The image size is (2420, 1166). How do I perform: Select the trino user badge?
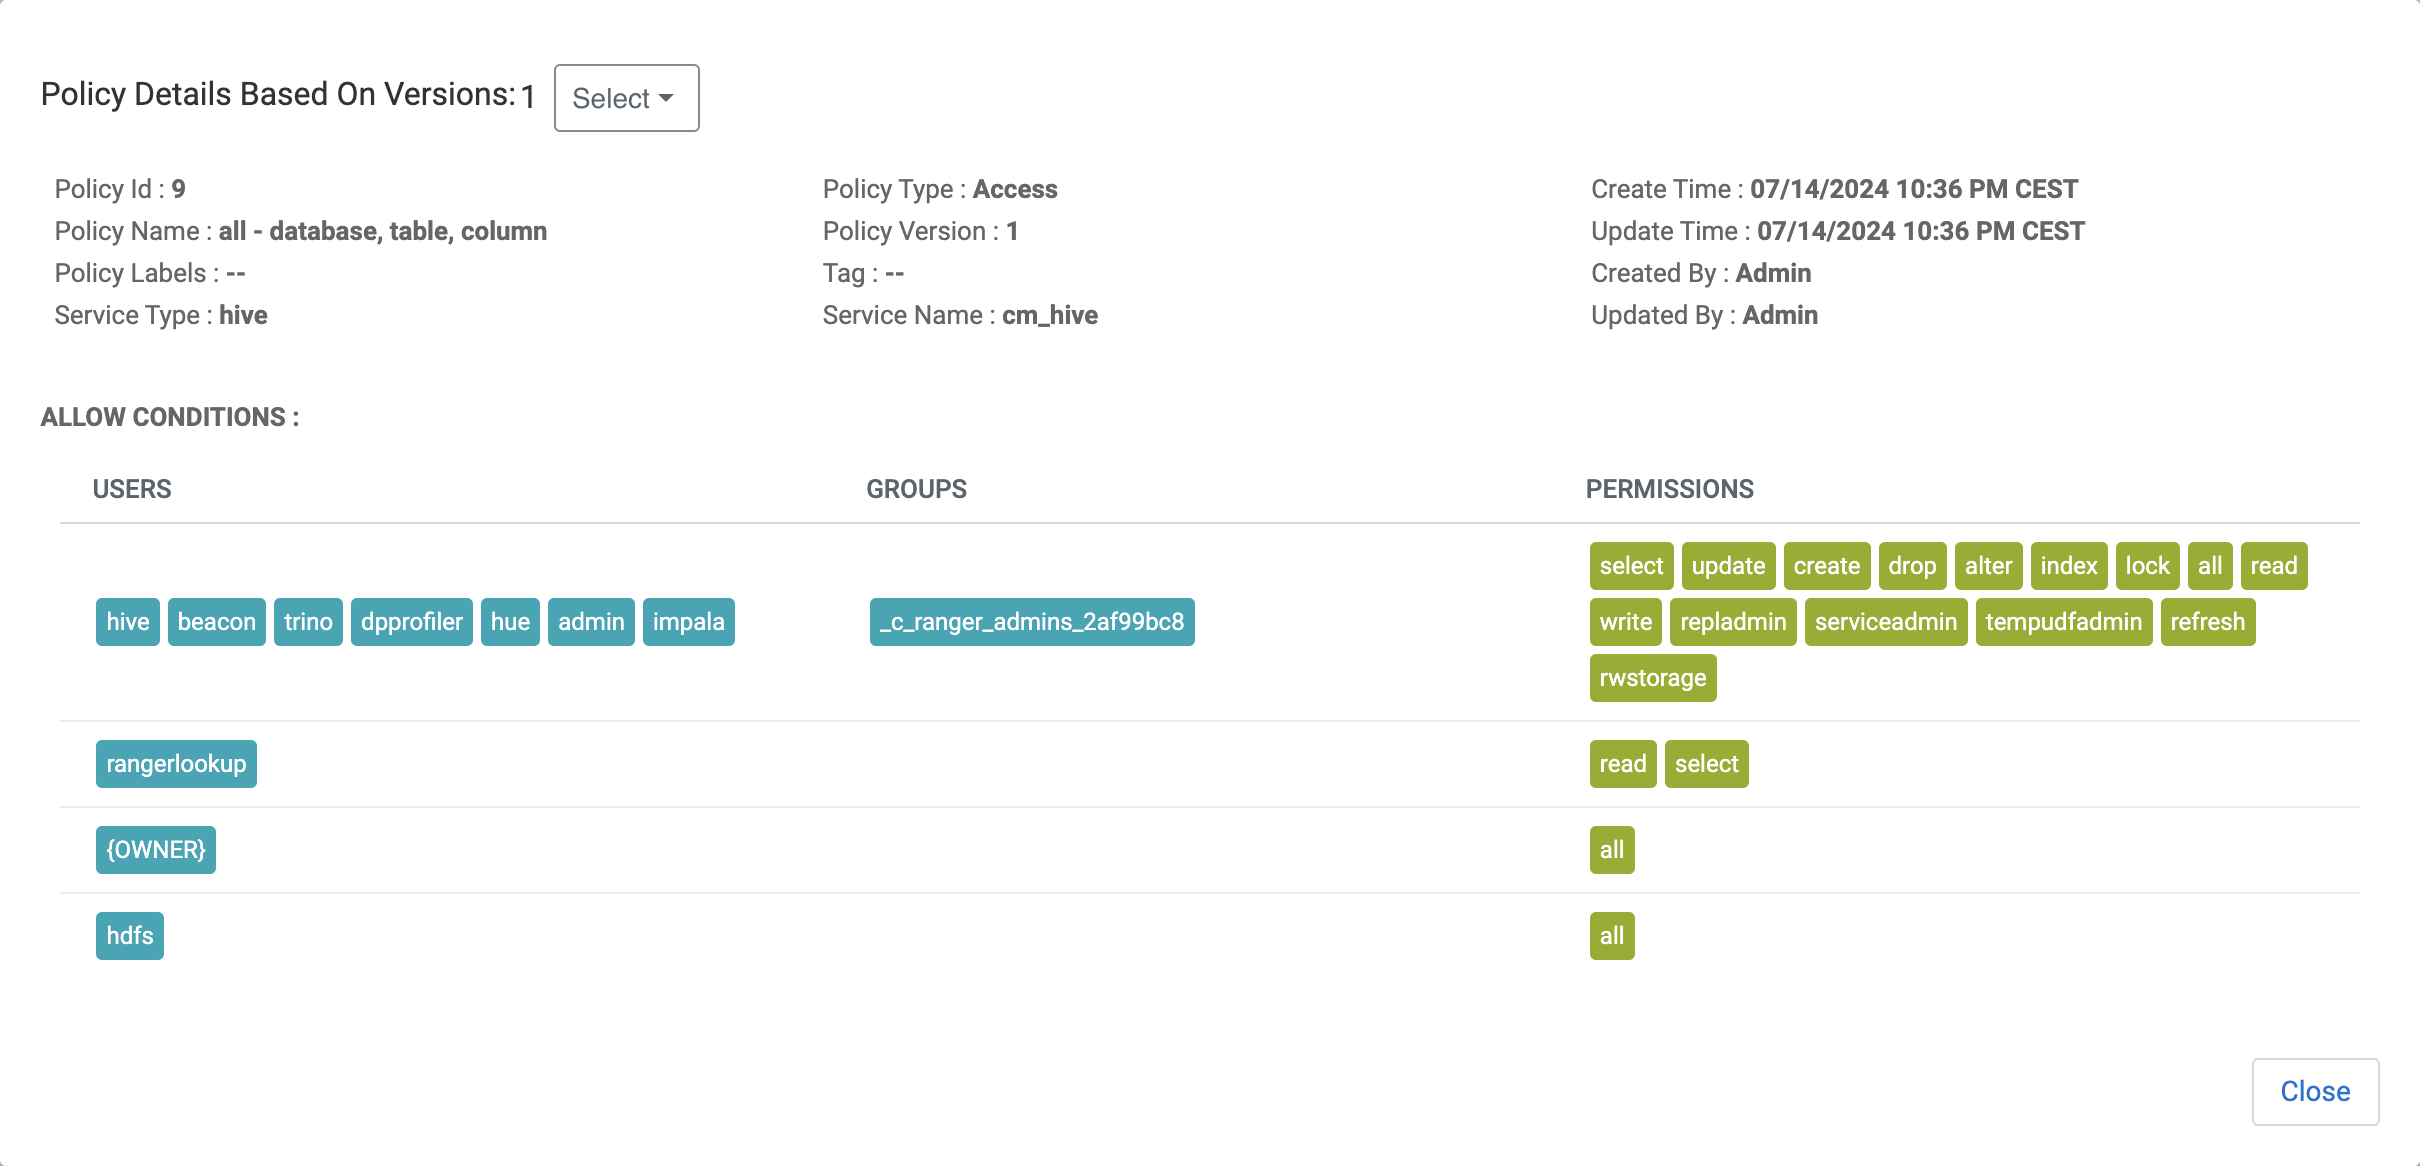(x=308, y=622)
